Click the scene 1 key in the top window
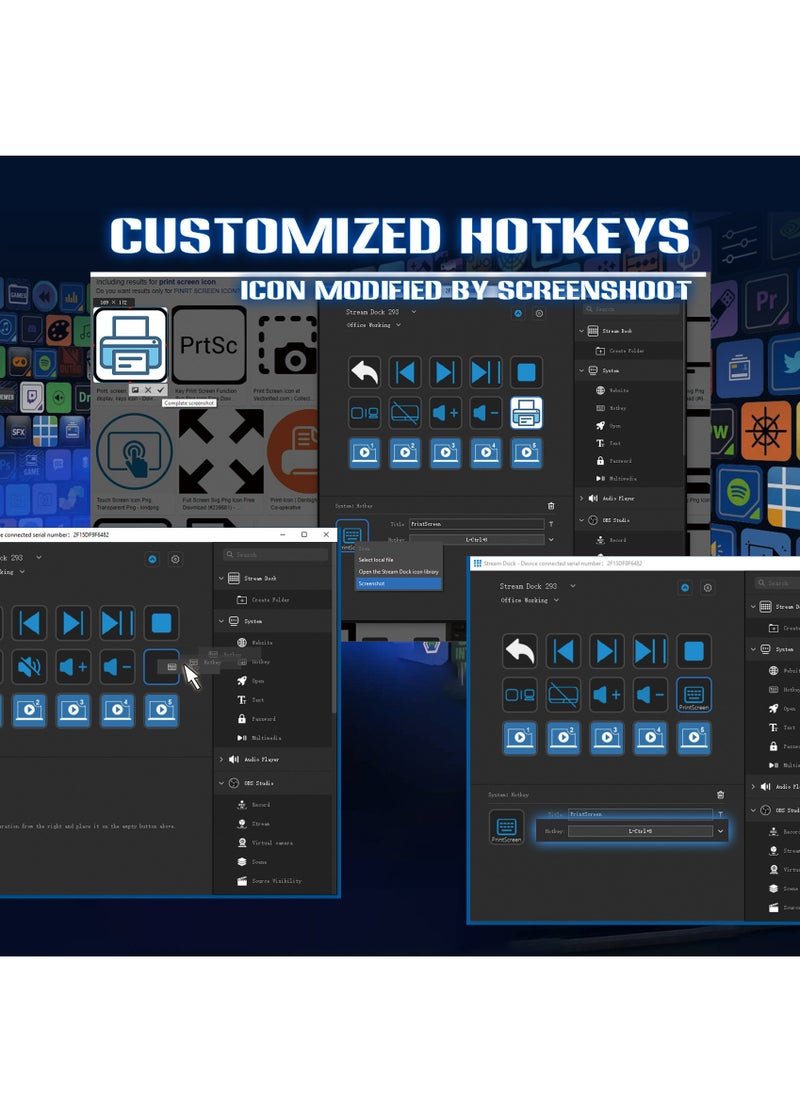This screenshot has height=1096, width=800. pyautogui.click(x=364, y=452)
